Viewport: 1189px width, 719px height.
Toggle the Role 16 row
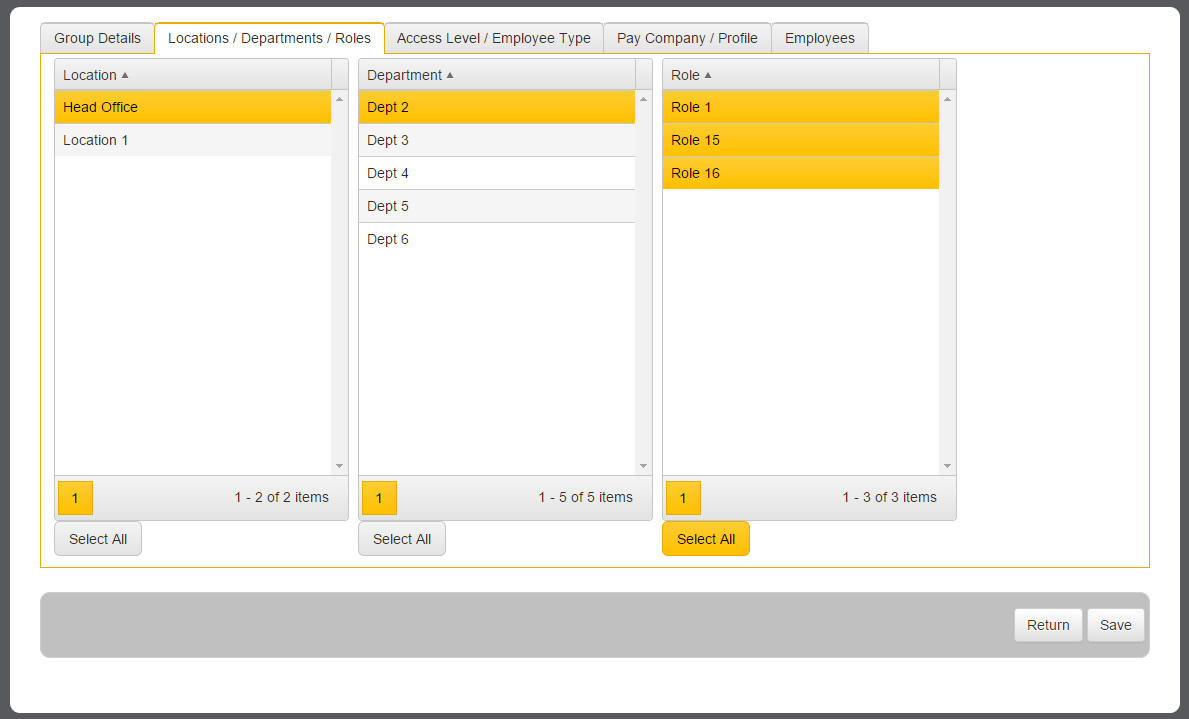coord(801,173)
